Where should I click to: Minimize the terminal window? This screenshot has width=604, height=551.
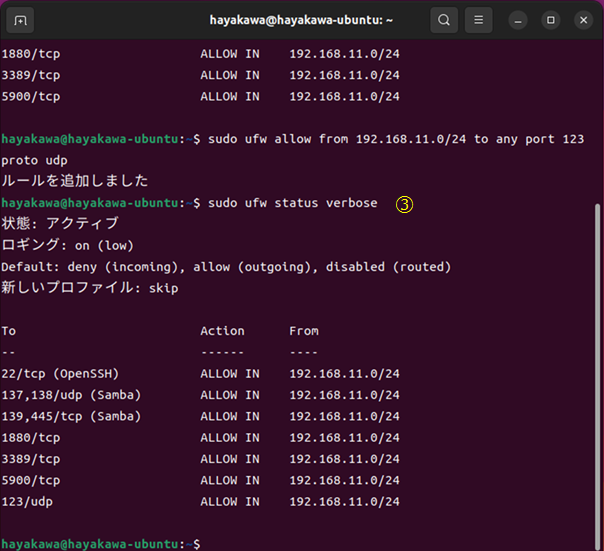[x=518, y=20]
